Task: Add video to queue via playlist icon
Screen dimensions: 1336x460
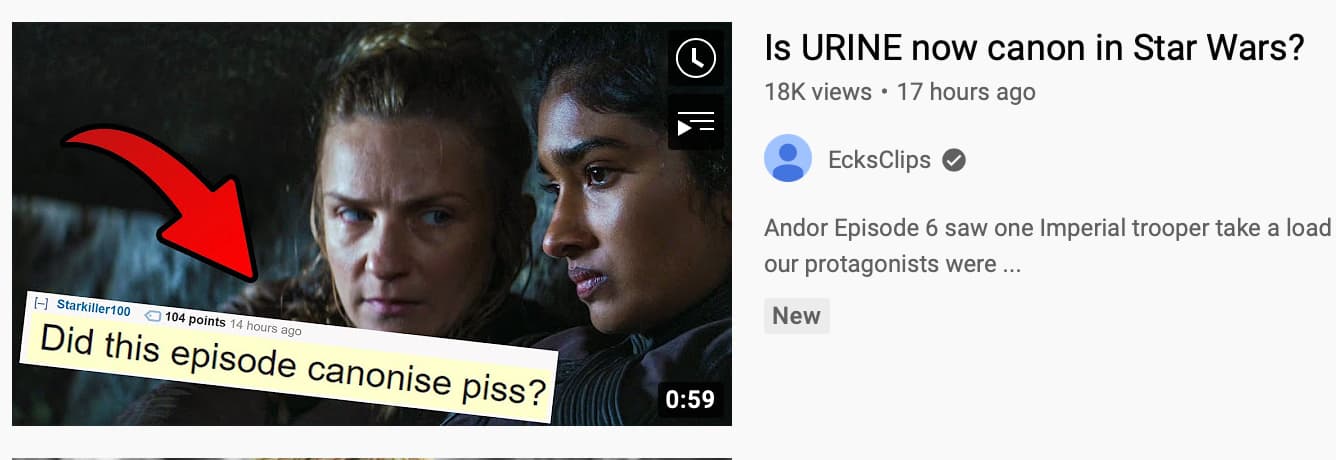Action: [x=696, y=124]
